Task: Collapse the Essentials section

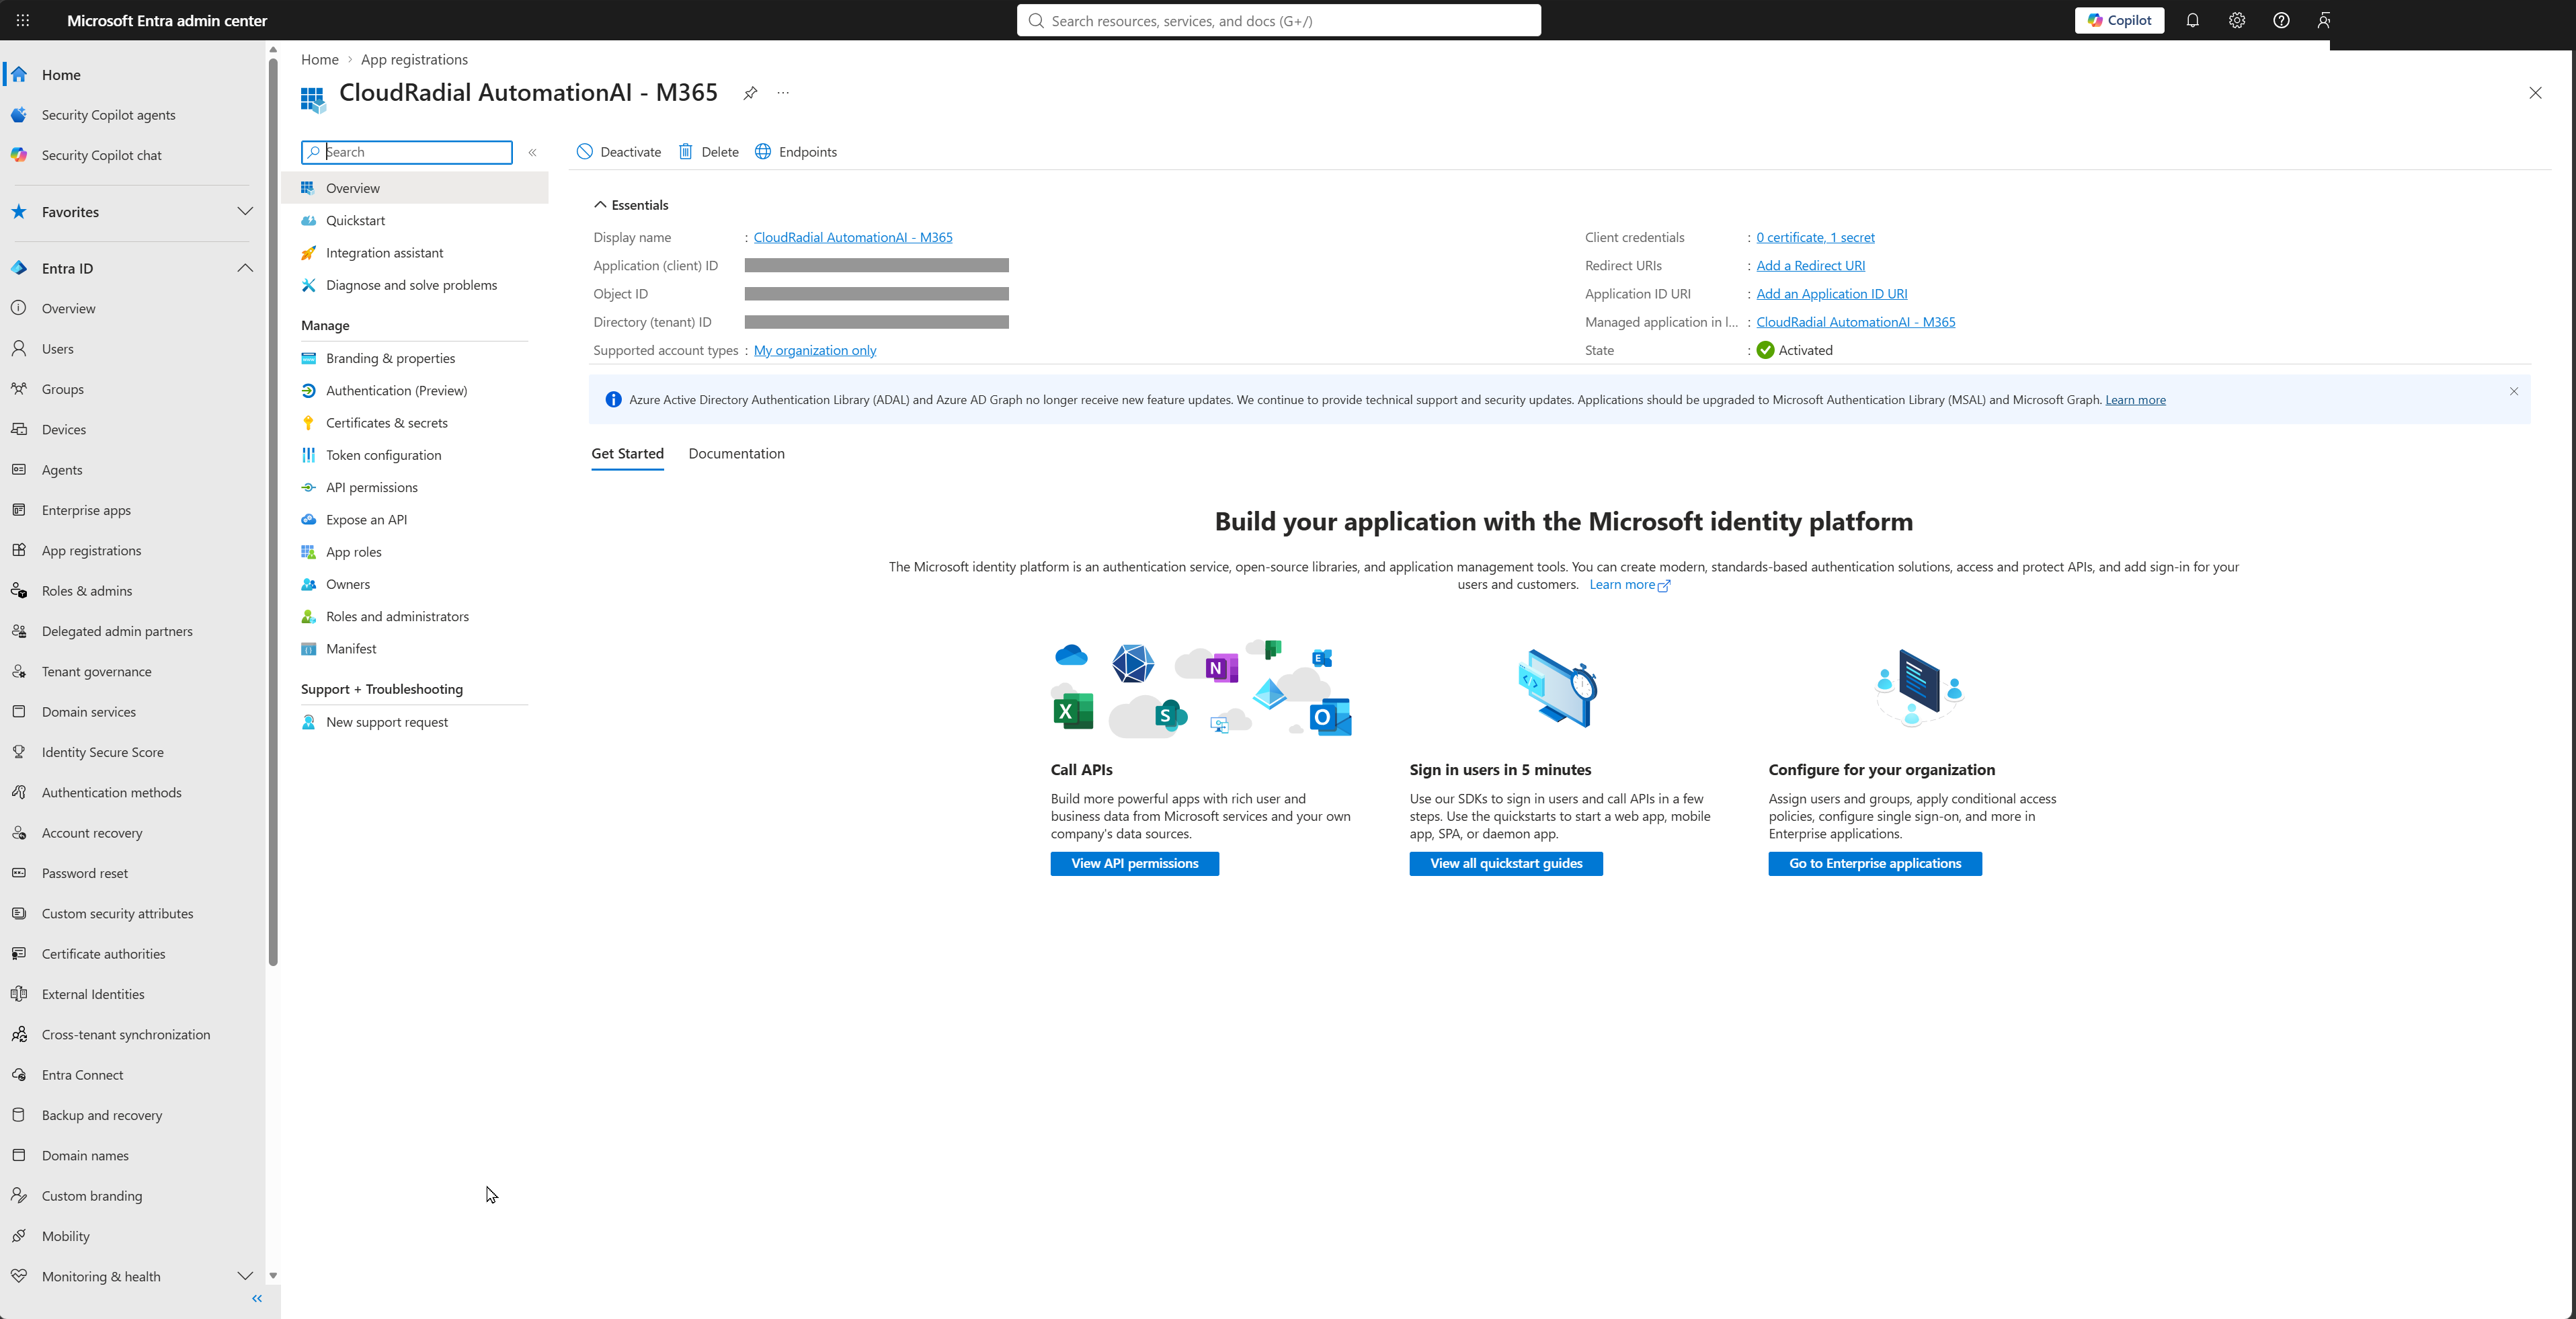Action: [x=631, y=205]
